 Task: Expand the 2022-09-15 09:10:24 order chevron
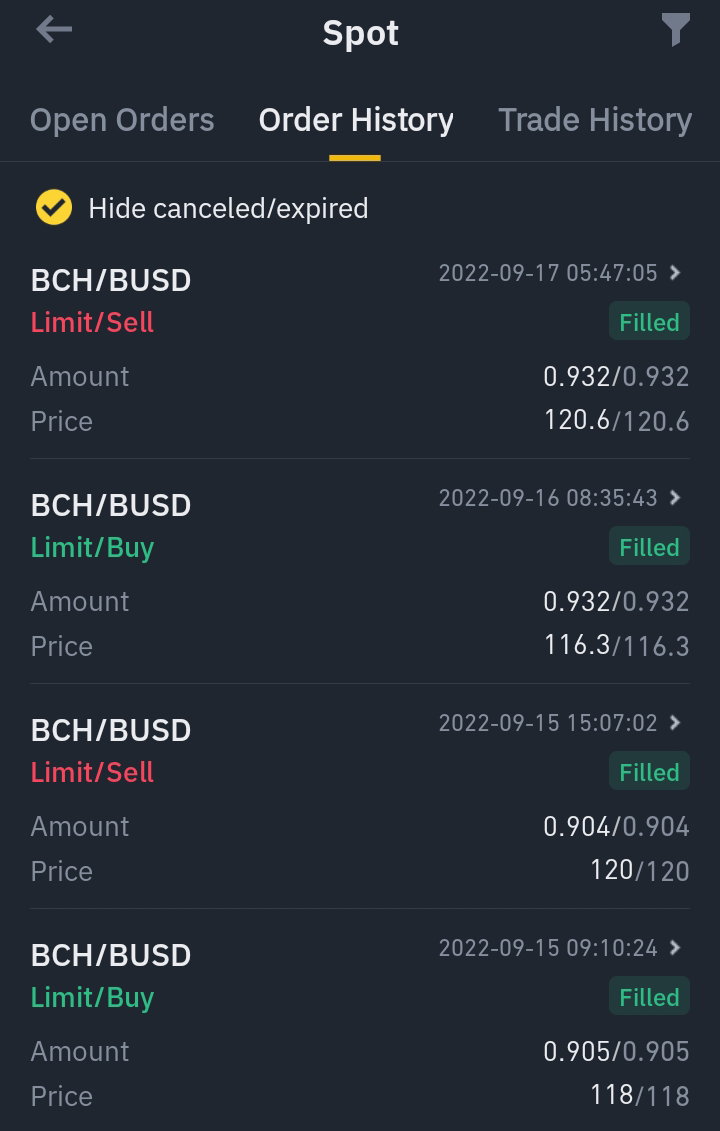[x=675, y=948]
